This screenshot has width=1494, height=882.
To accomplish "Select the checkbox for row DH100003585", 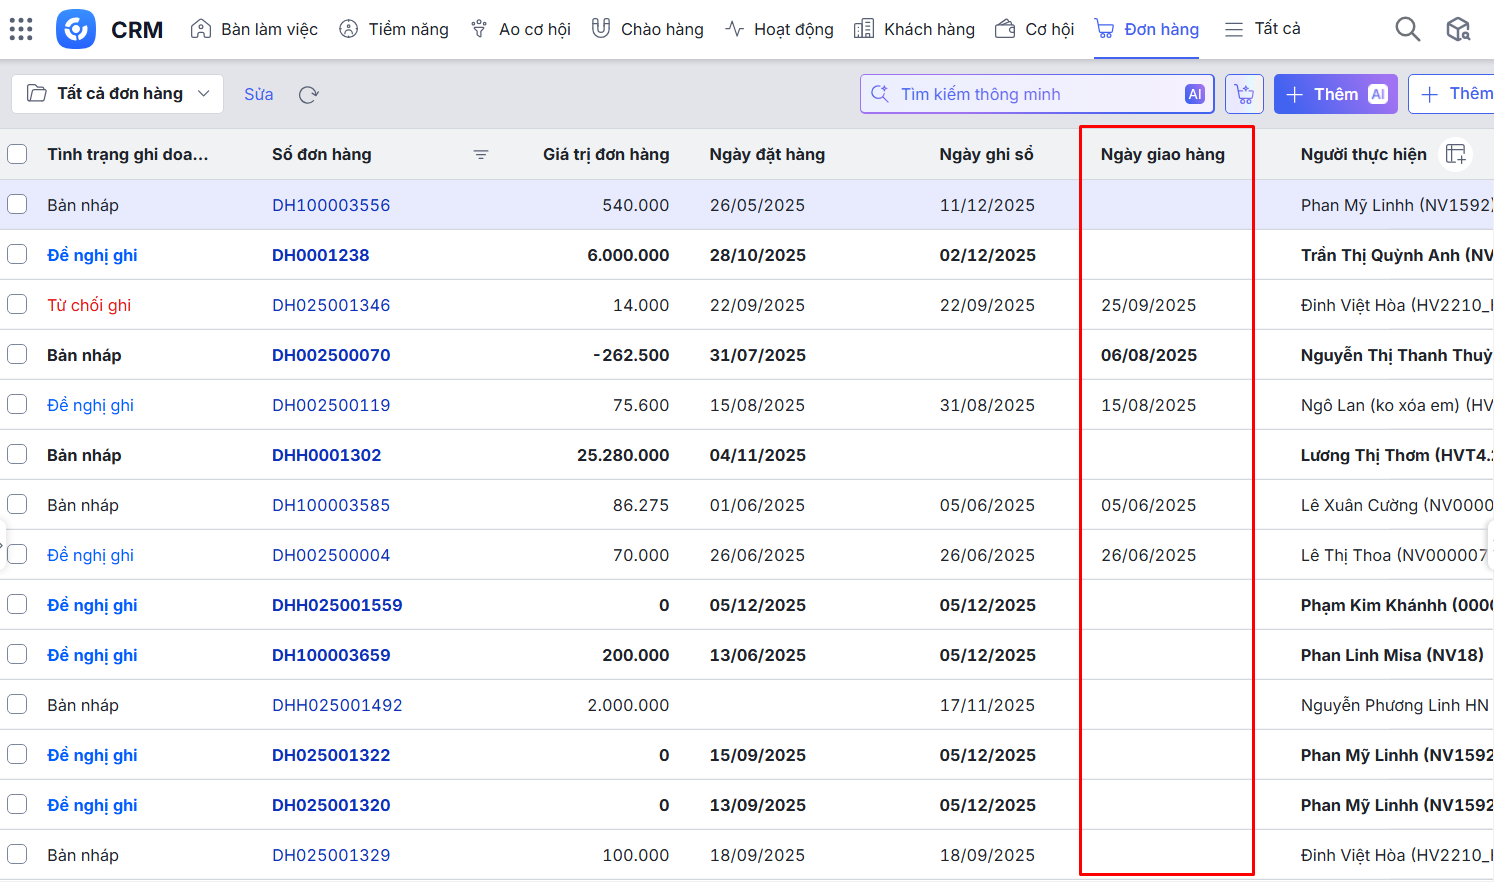I will pyautogui.click(x=17, y=504).
